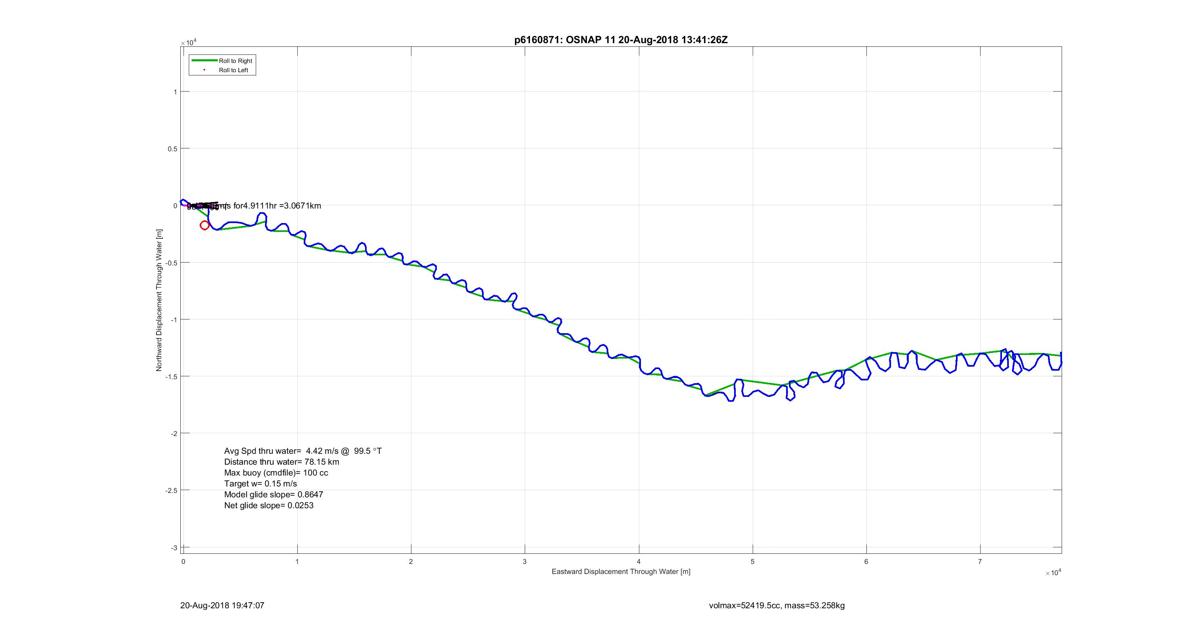Select the 'Max buoy (cmdfile)= 100 cc' line
The height and width of the screenshot is (622, 1200).
tap(276, 473)
